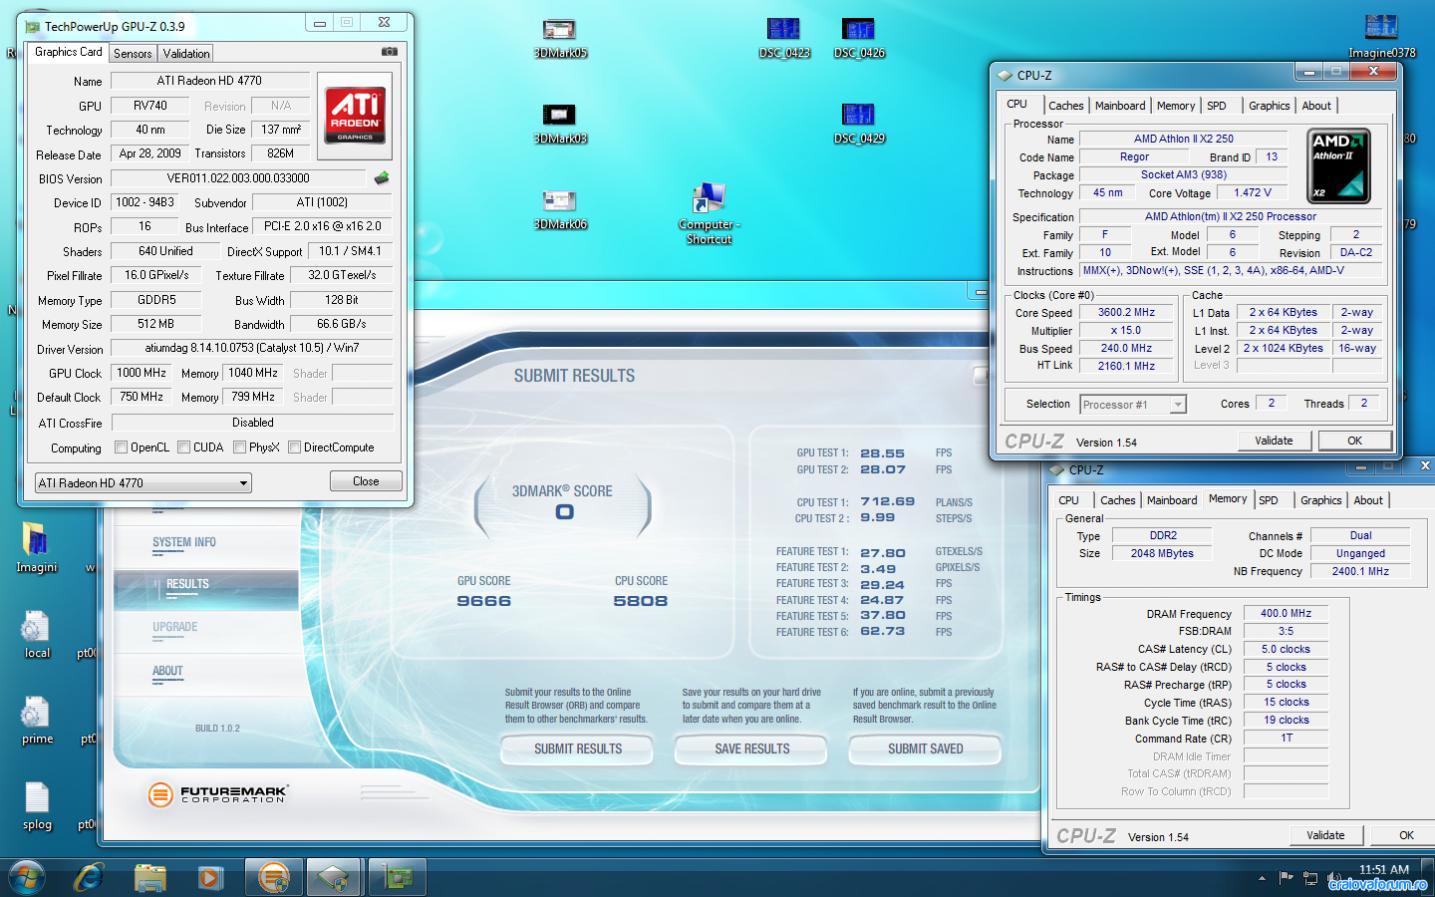Open About tab in CPU-Z processor window

coord(1316,106)
